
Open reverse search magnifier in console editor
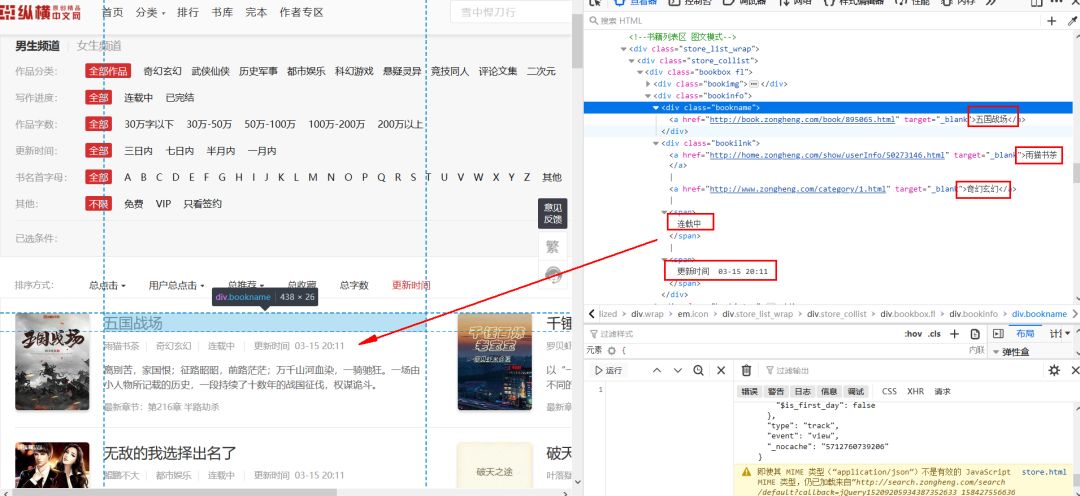[698, 371]
